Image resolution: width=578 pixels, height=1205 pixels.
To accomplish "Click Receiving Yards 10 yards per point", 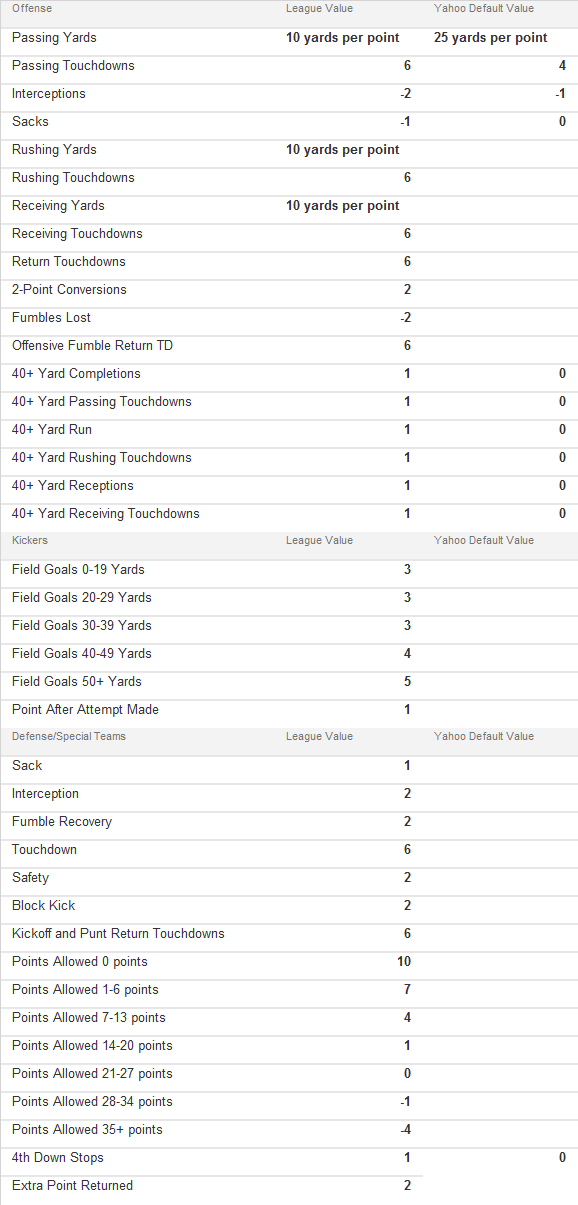I will coord(343,206).
